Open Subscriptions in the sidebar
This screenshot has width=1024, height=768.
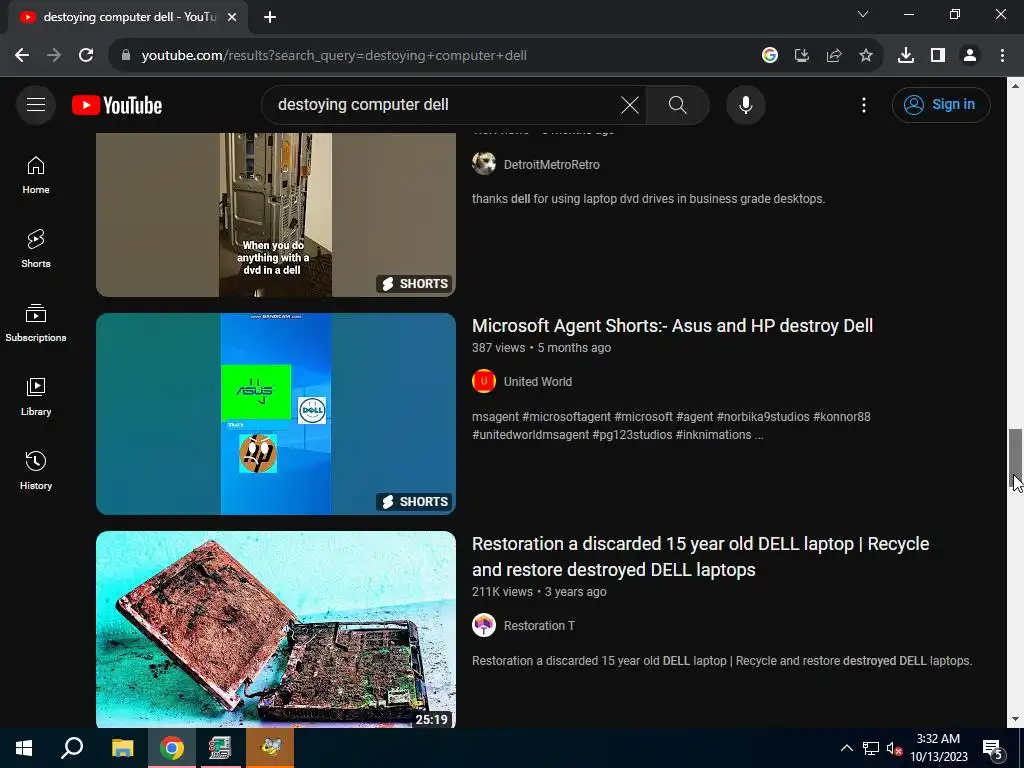coord(36,323)
